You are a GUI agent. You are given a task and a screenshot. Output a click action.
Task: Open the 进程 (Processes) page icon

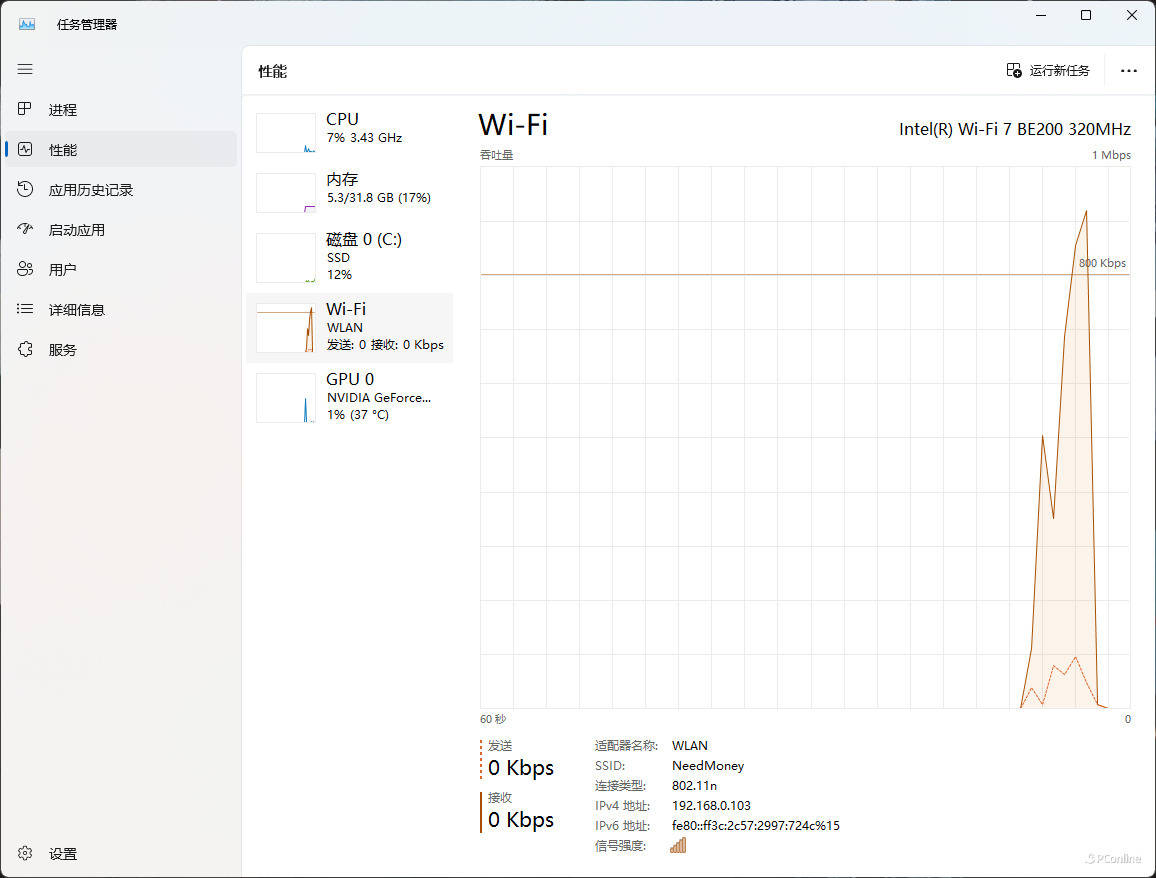(26, 109)
